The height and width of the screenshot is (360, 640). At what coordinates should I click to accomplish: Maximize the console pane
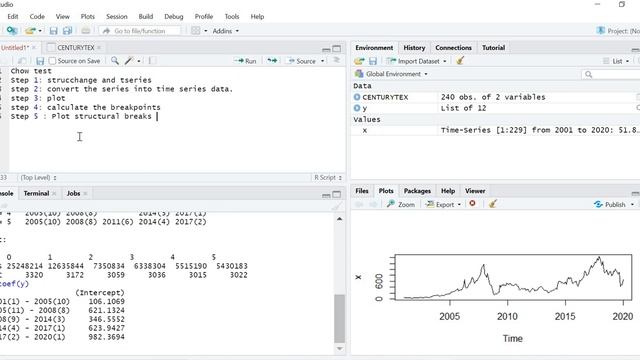point(337,194)
